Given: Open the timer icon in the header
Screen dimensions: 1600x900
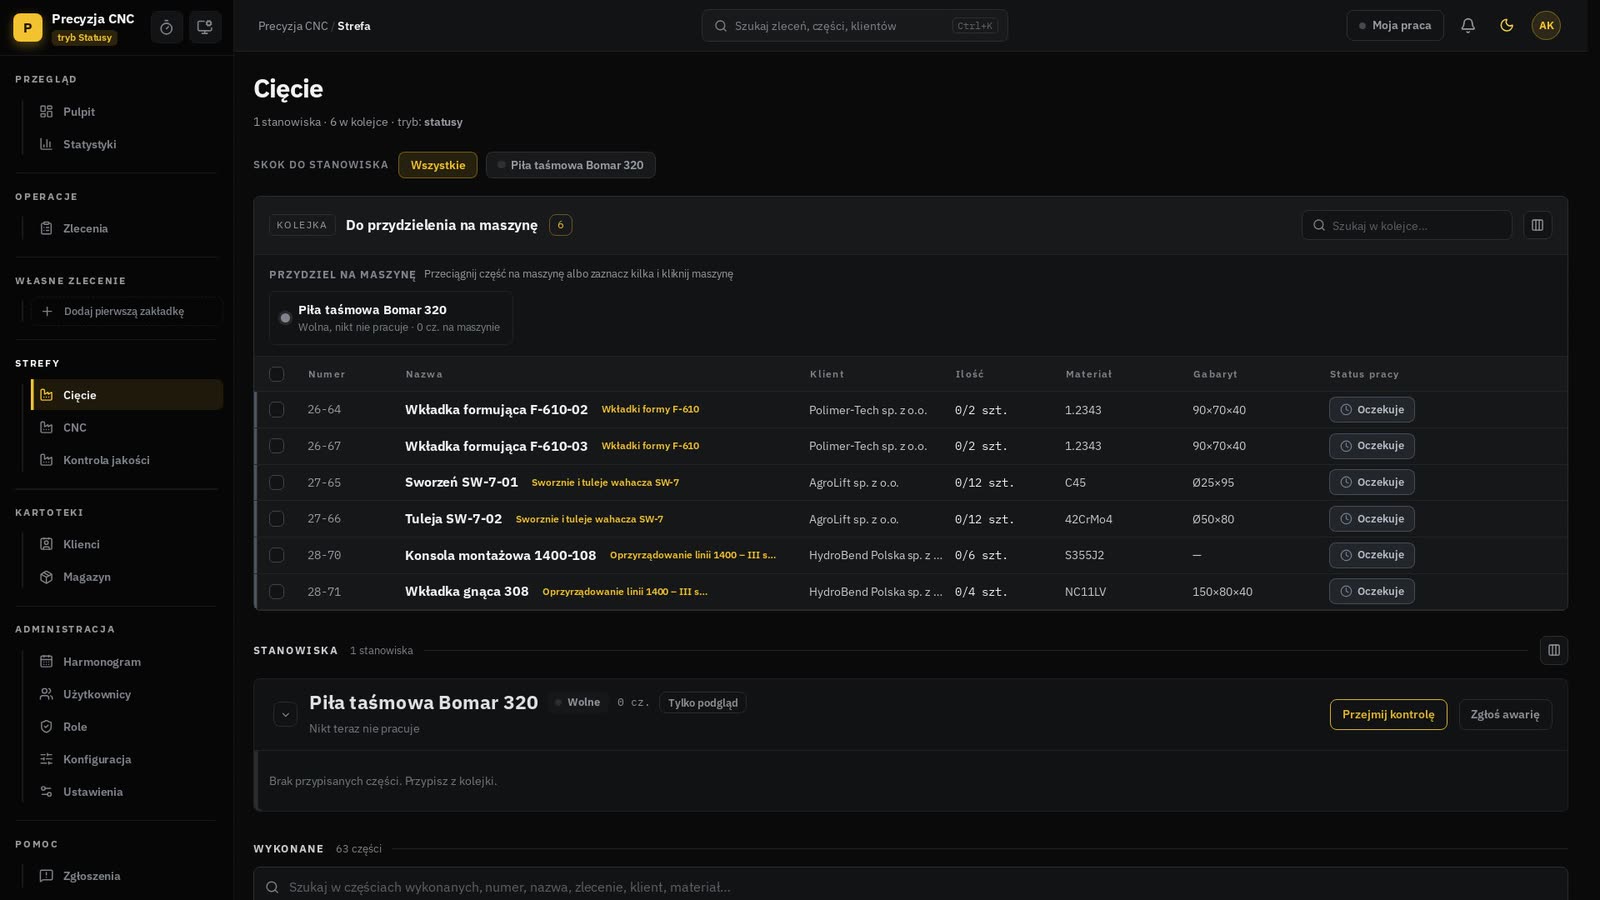Looking at the screenshot, I should coord(166,27).
